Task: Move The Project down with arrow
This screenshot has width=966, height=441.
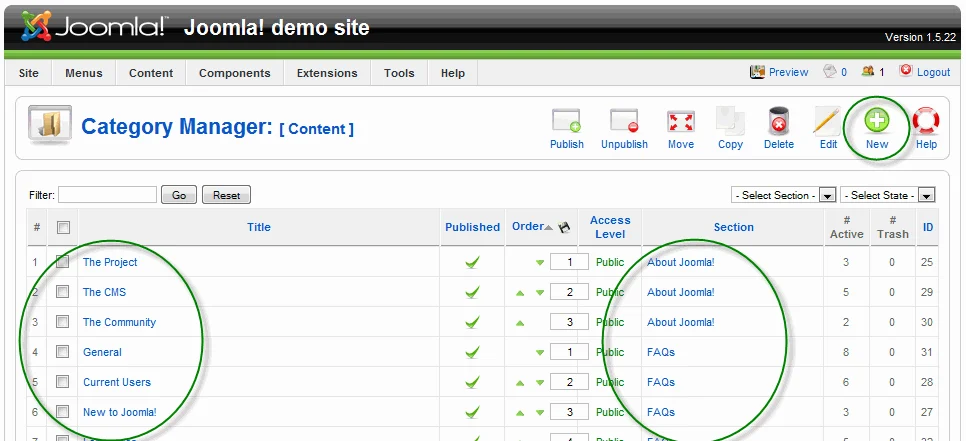Action: [x=540, y=263]
